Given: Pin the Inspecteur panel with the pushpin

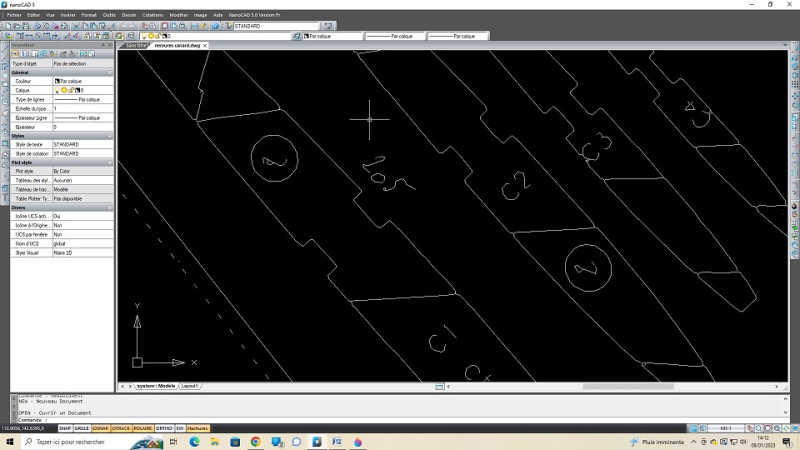Looking at the screenshot, I should pyautogui.click(x=103, y=45).
